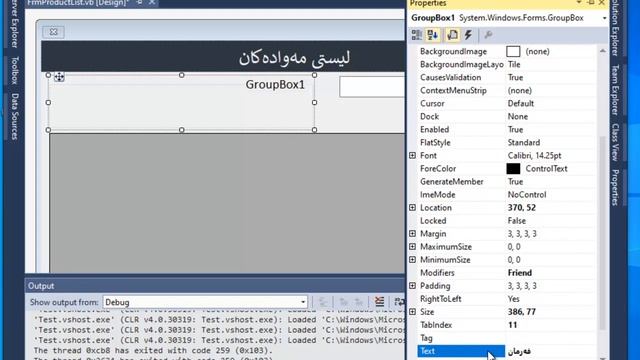Open Property Pages wrench icon
Screen dimensions: 640x360
click(488, 35)
